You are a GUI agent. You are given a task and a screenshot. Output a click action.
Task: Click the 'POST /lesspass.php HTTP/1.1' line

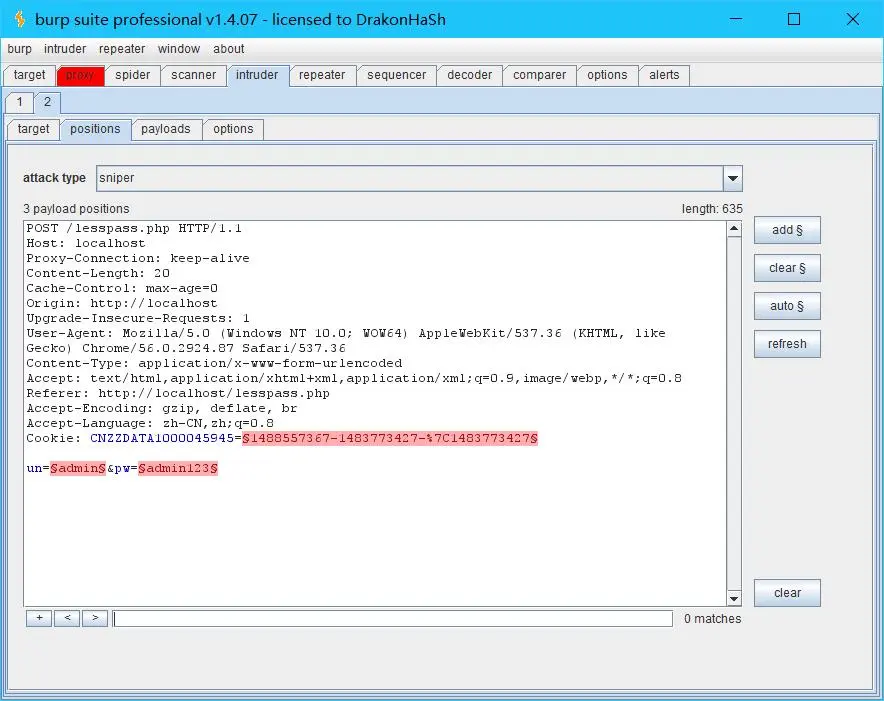134,228
